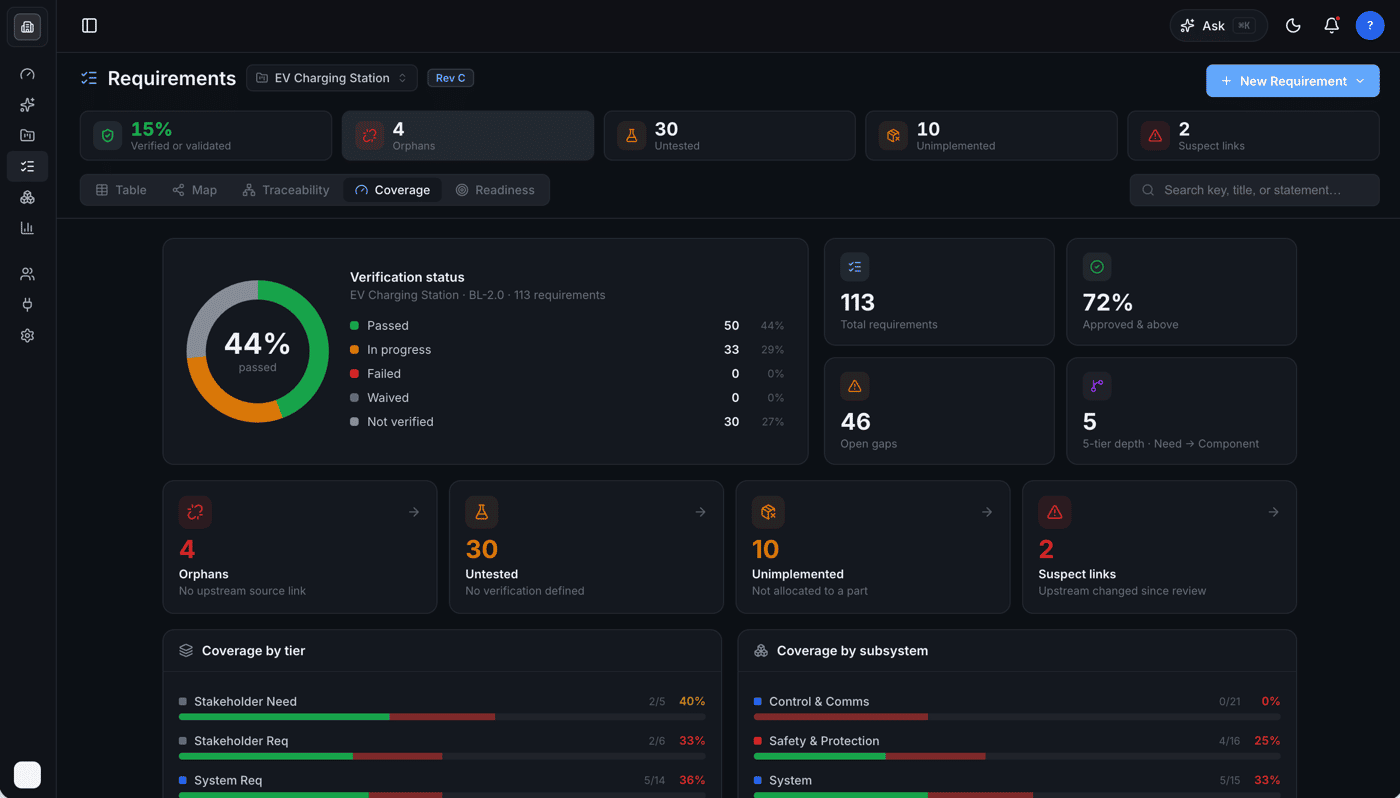Viewport: 1400px width, 798px height.
Task: Open Unimplemented details via its arrow
Action: (987, 512)
